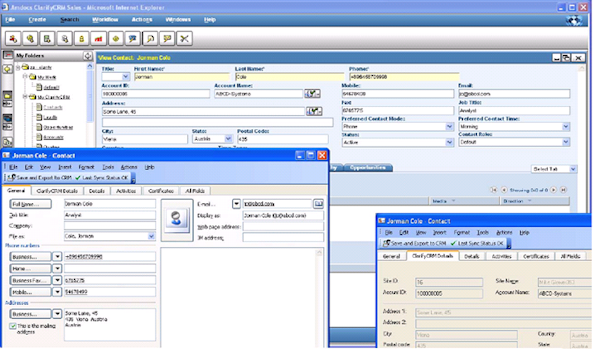Viewport: 600px width, 363px height.
Task: Switch to Activities tab in left contact window
Action: tap(126, 191)
